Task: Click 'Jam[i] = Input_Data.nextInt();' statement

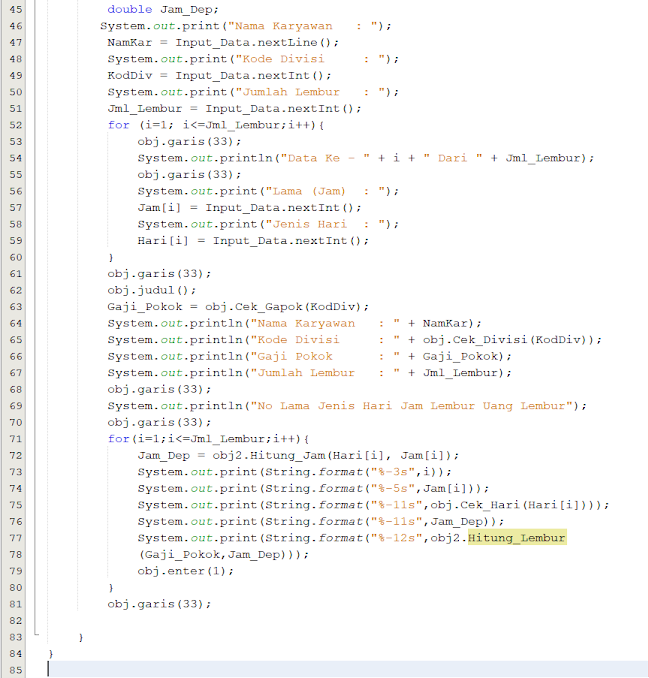Action: 249,208
